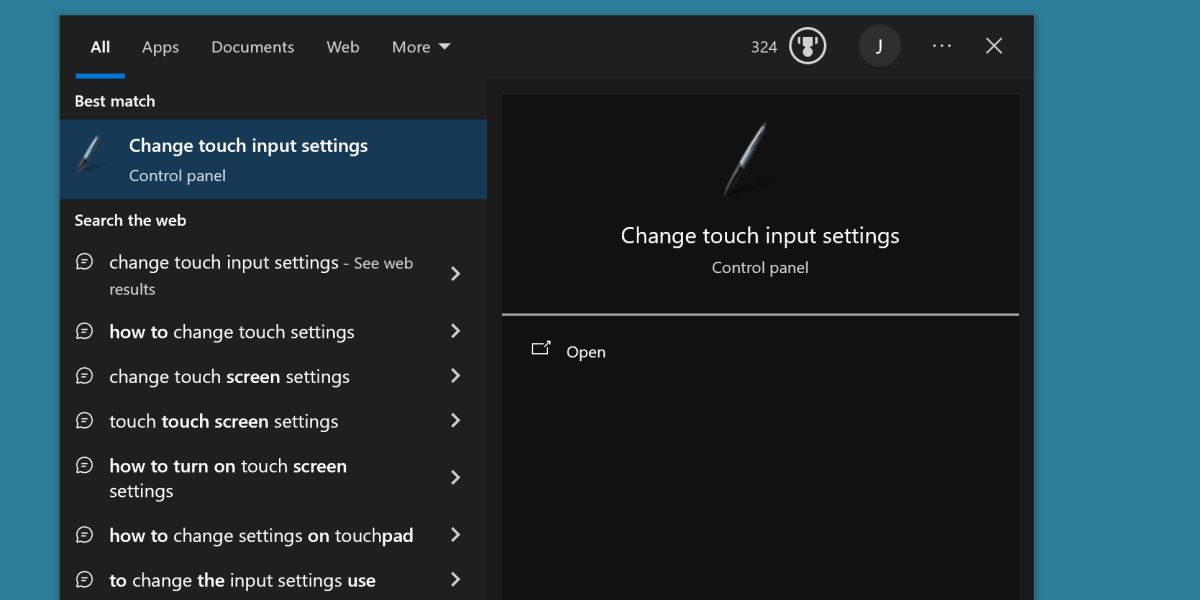Switch to the Apps tab
This screenshot has height=600, width=1200.
click(x=160, y=46)
